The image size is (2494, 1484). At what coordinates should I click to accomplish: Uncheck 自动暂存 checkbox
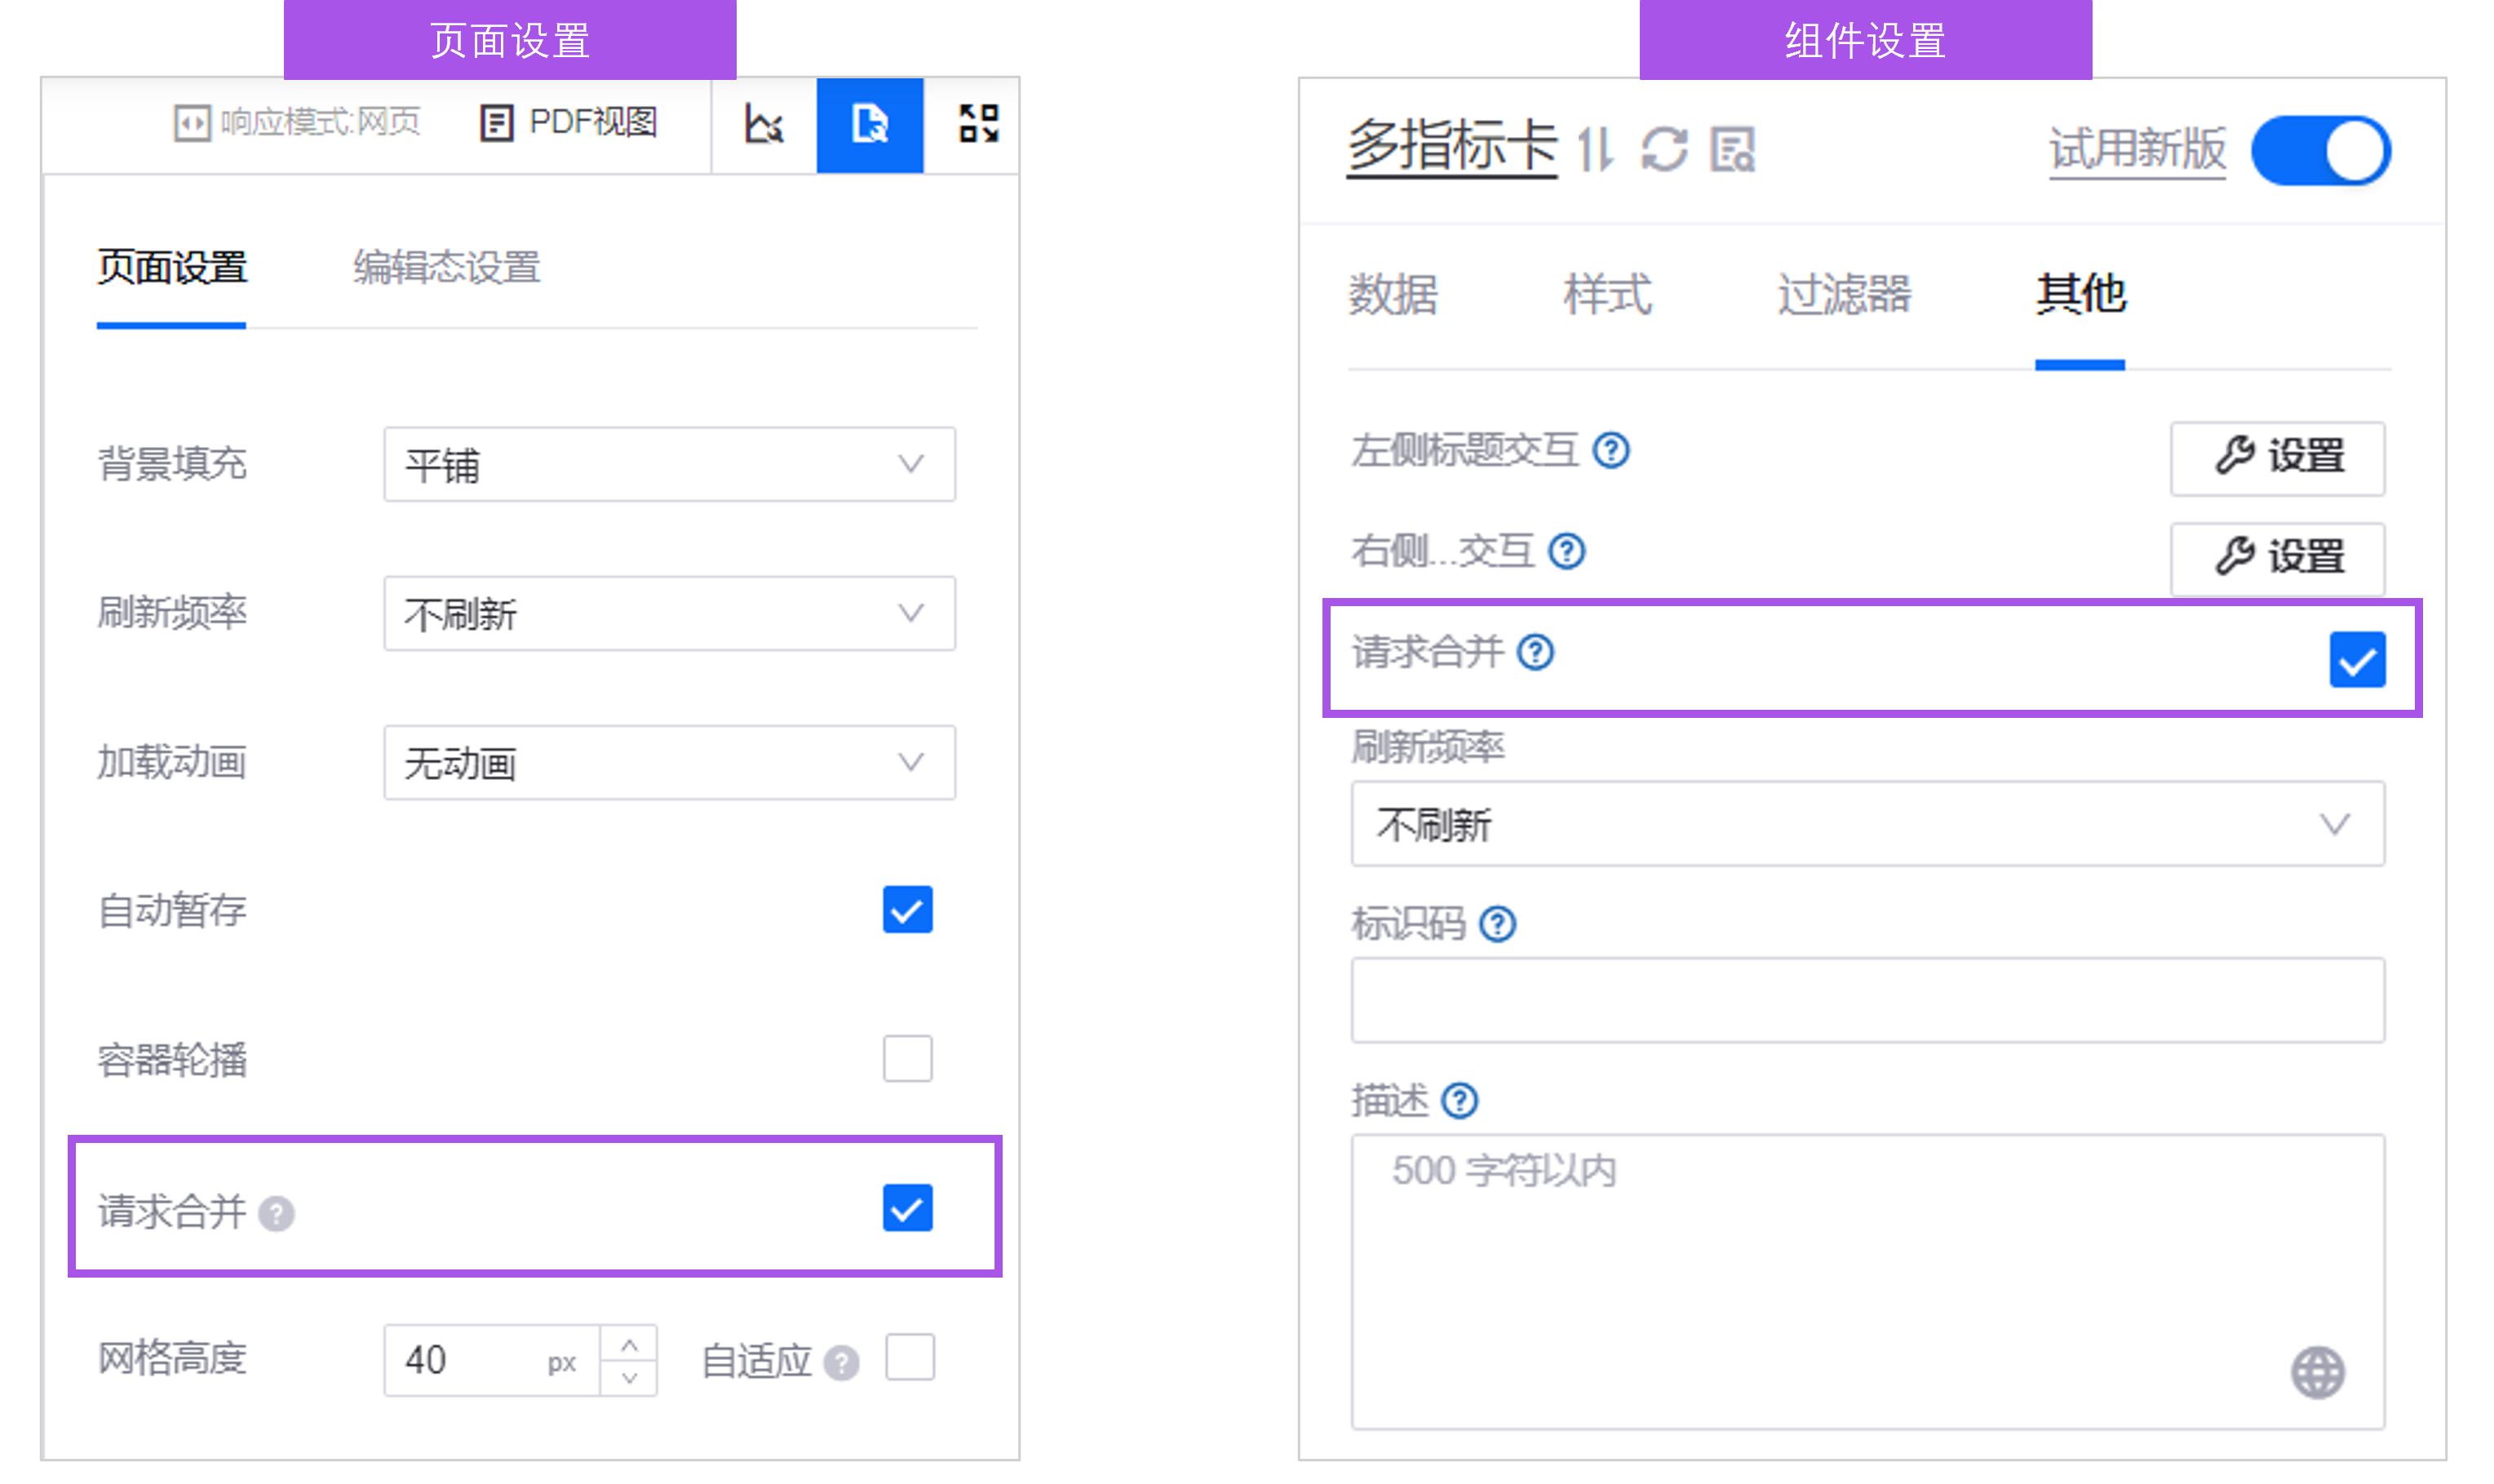point(907,910)
